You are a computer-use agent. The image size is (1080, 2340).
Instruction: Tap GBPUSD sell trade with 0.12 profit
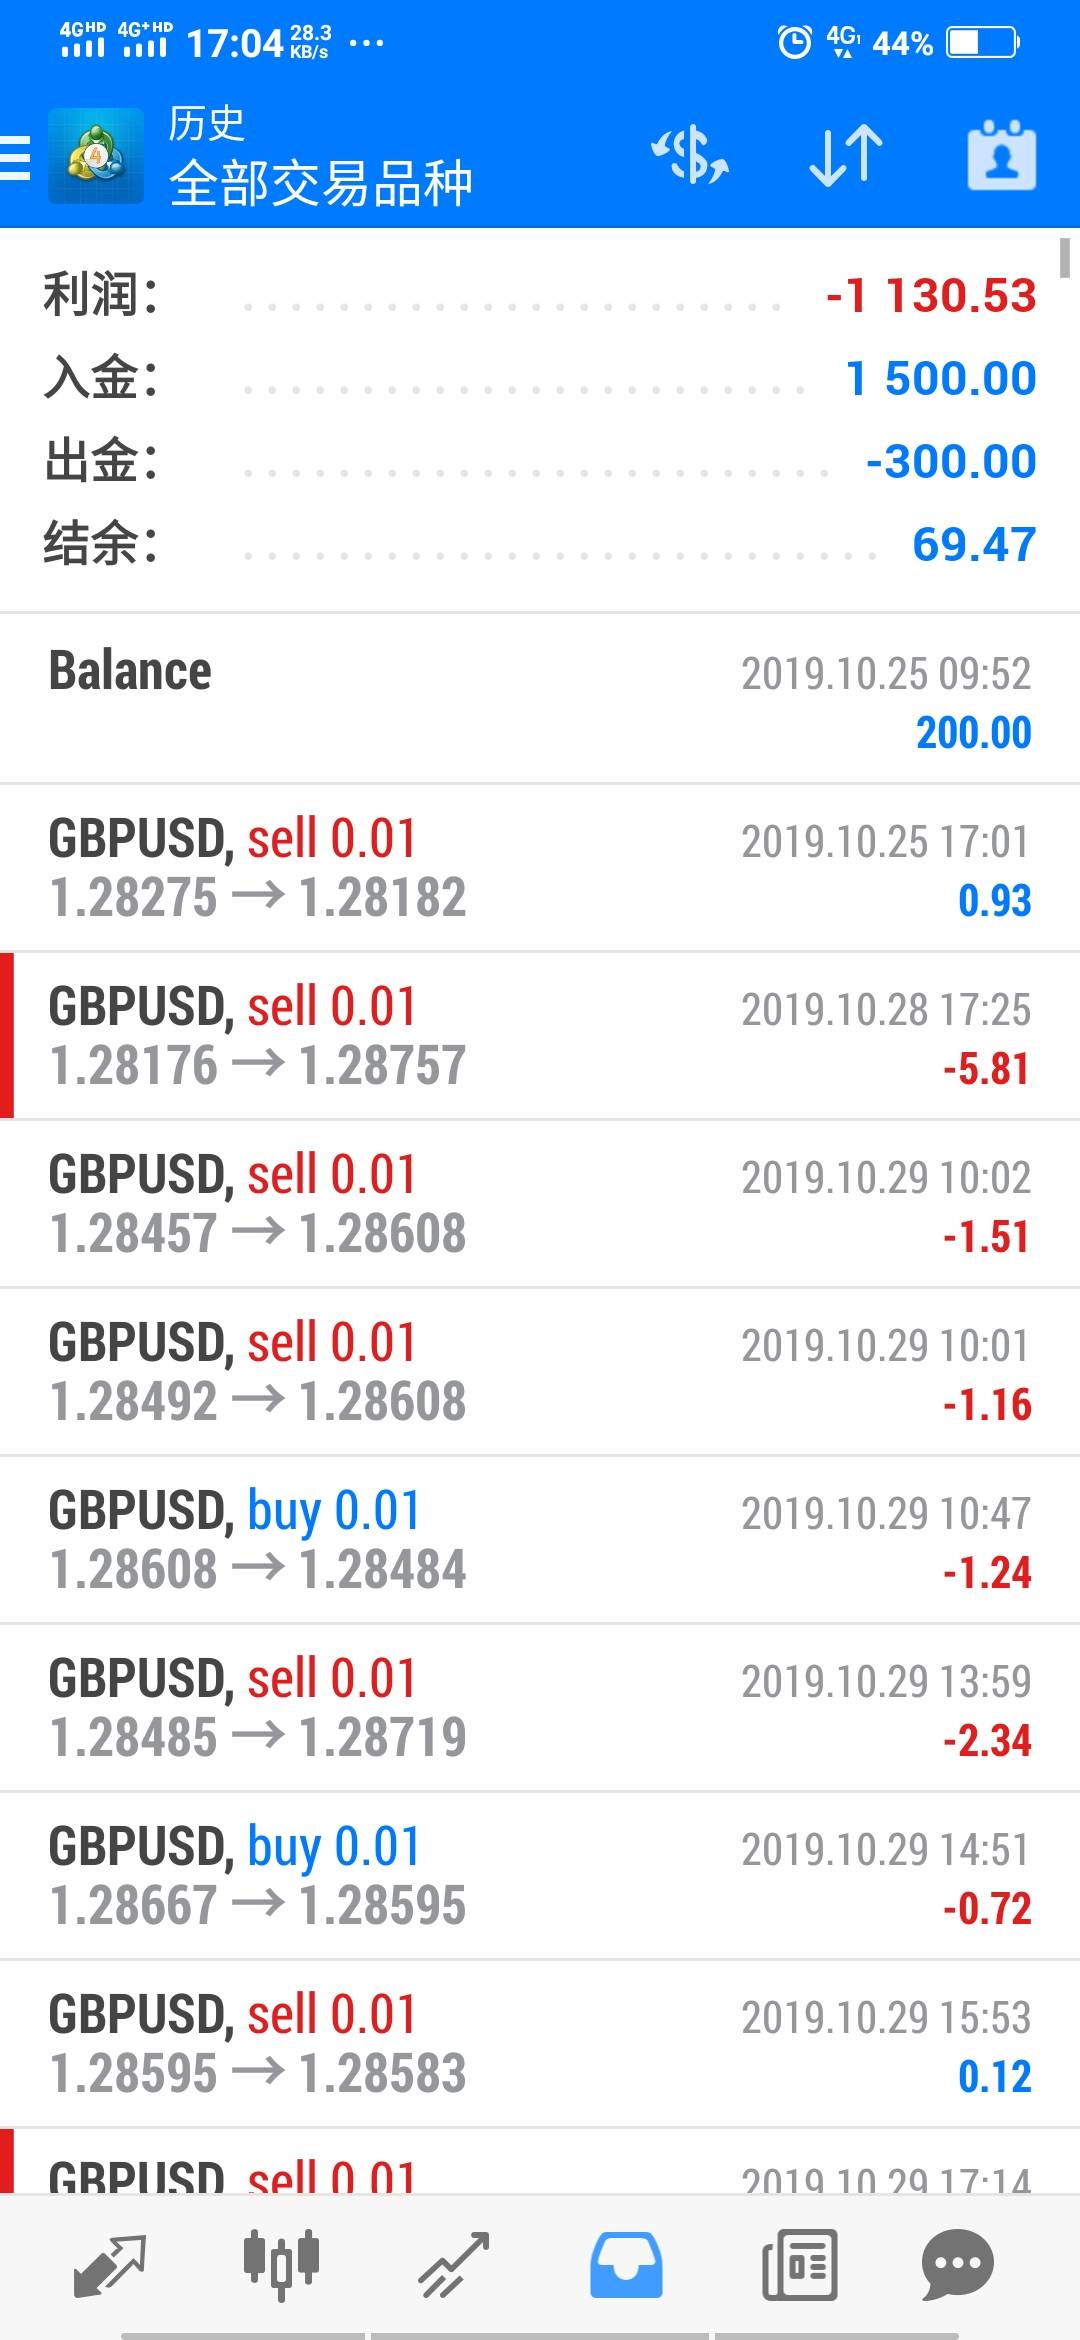click(540, 2044)
